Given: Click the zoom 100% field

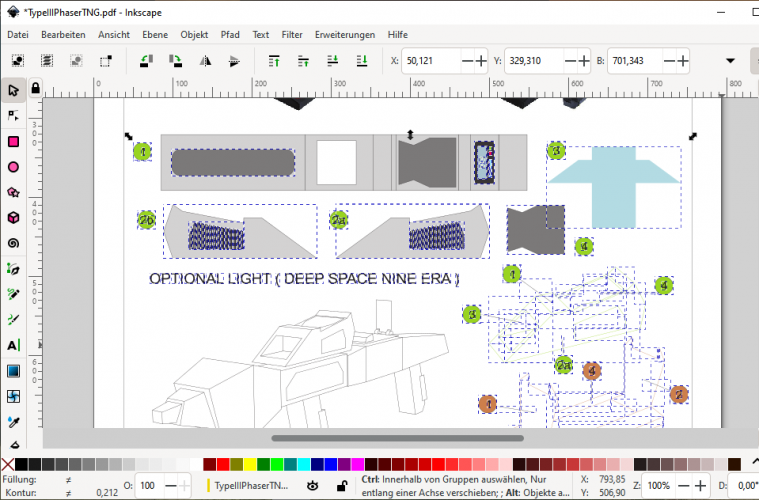Looking at the screenshot, I should (x=659, y=485).
